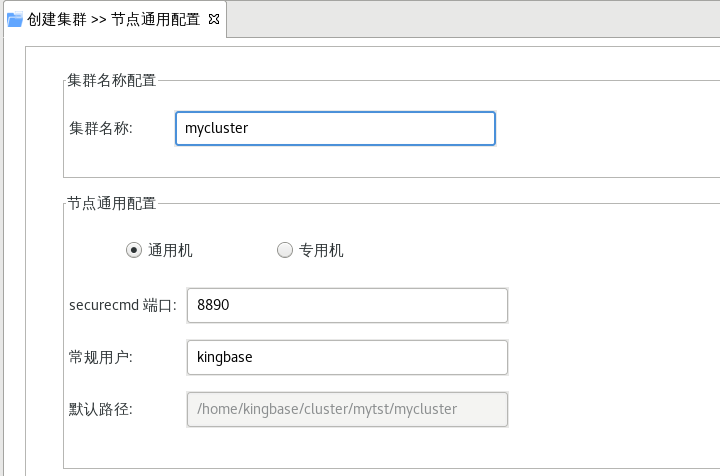This screenshot has width=720, height=476.
Task: Click the greyed-out 默认路径 path field
Action: coord(346,409)
